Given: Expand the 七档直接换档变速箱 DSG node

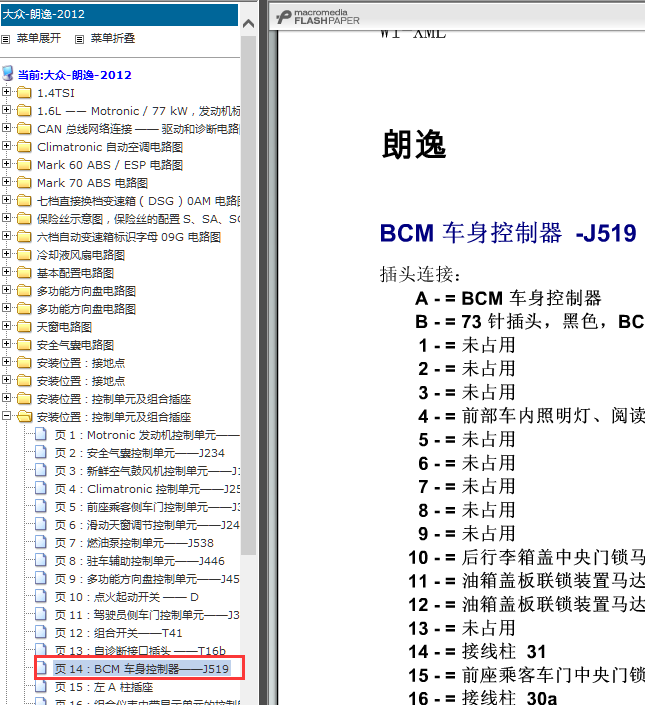Looking at the screenshot, I should pos(6,200).
